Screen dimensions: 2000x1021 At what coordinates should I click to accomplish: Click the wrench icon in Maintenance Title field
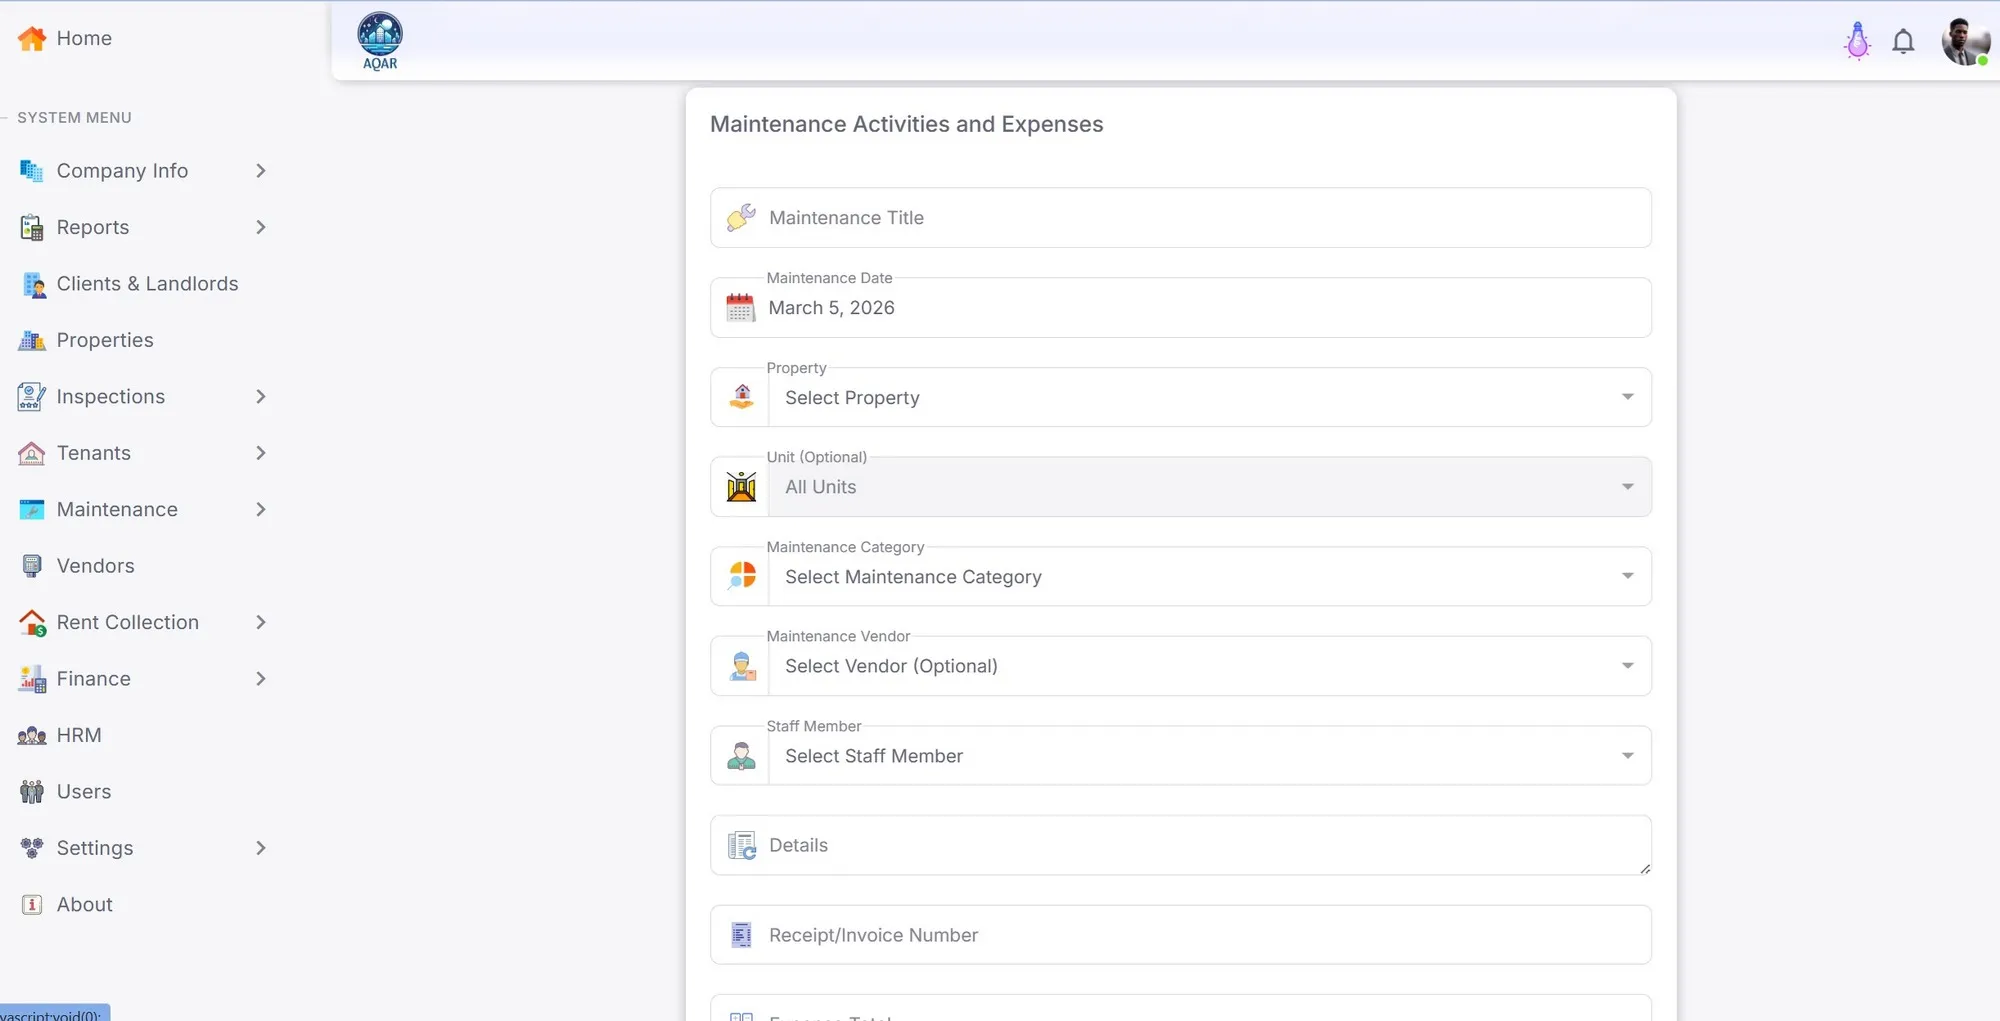pos(740,217)
